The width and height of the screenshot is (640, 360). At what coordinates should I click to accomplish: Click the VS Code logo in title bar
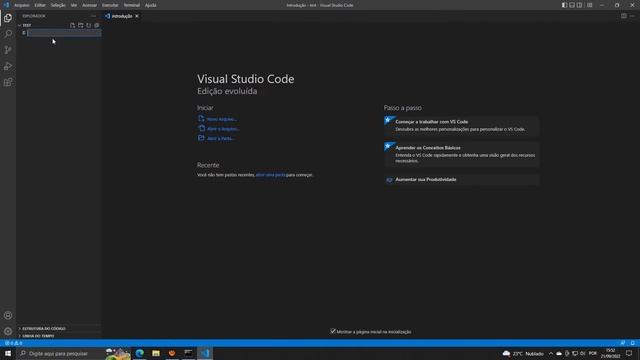(x=6, y=5)
